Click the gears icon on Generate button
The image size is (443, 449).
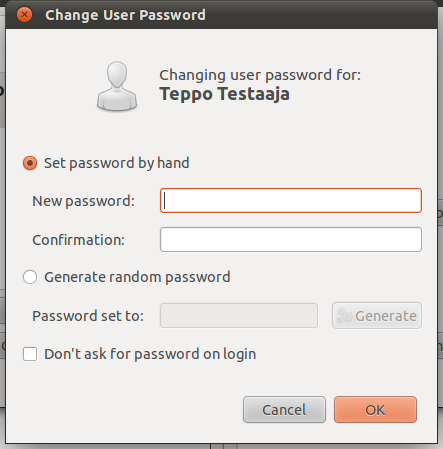click(x=344, y=315)
